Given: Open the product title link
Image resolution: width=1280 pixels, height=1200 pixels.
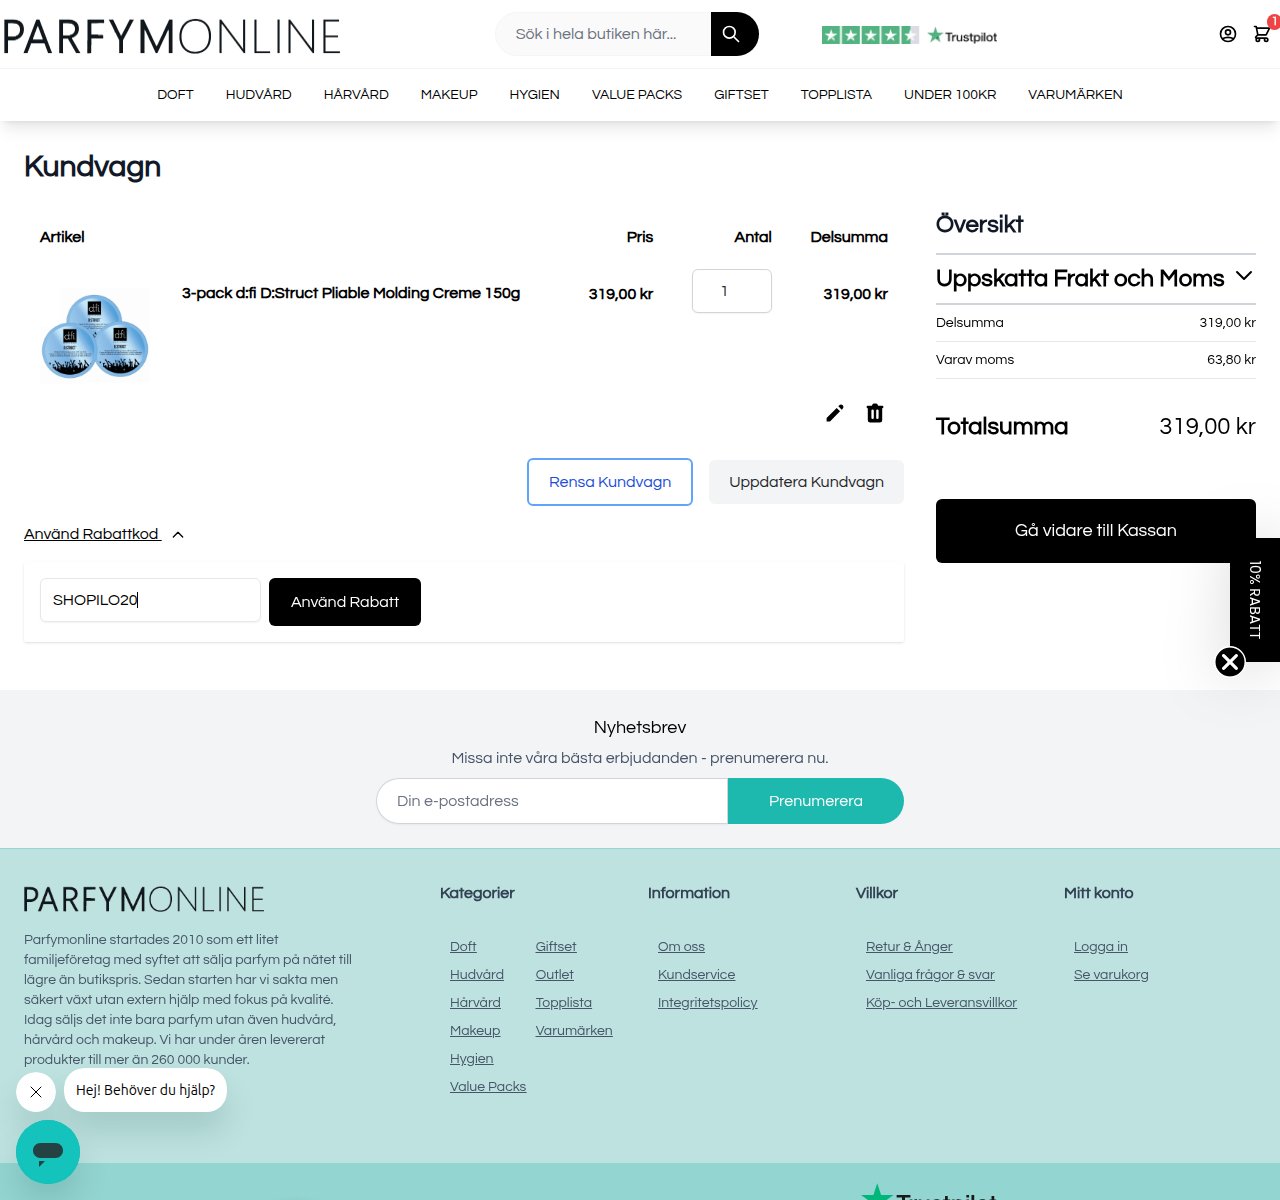Looking at the screenshot, I should 351,293.
